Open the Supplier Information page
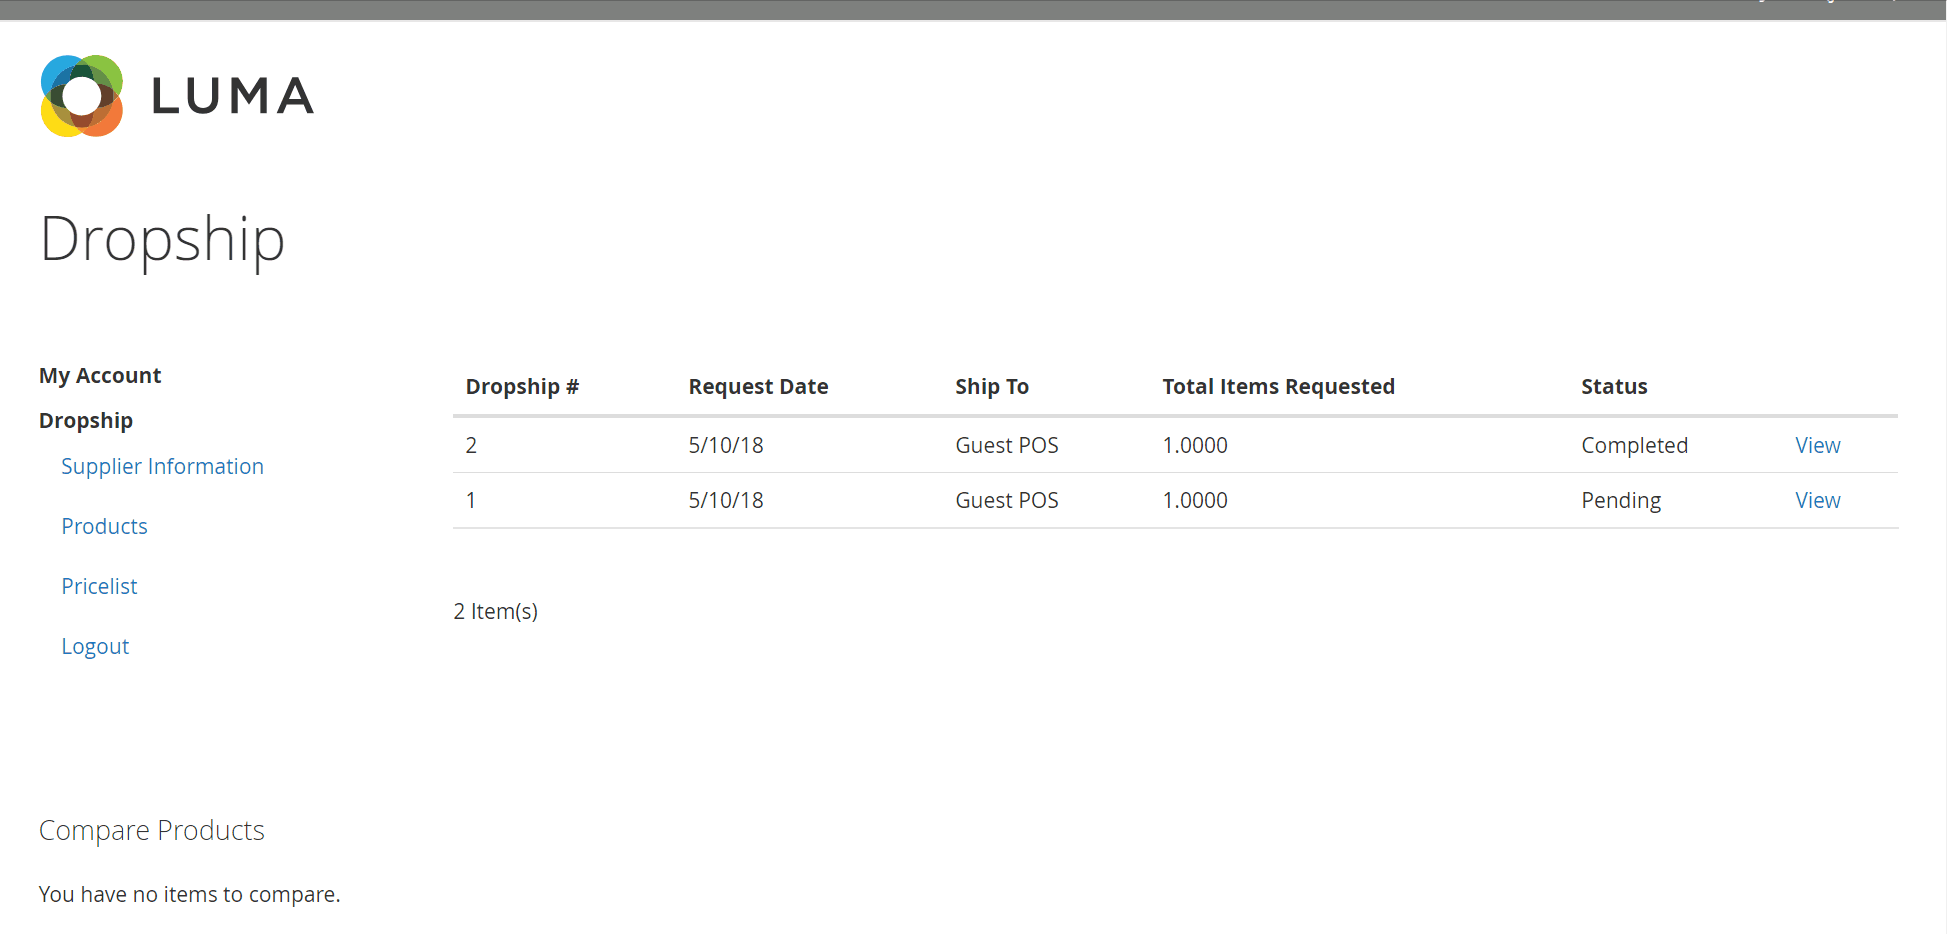 pos(162,466)
